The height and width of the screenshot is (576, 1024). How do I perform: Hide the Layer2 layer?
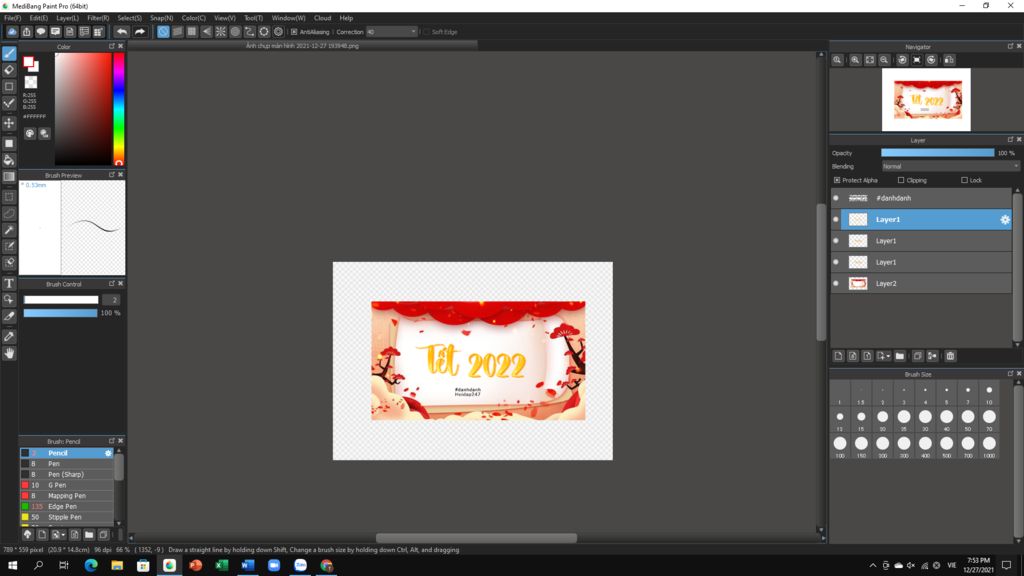point(836,283)
